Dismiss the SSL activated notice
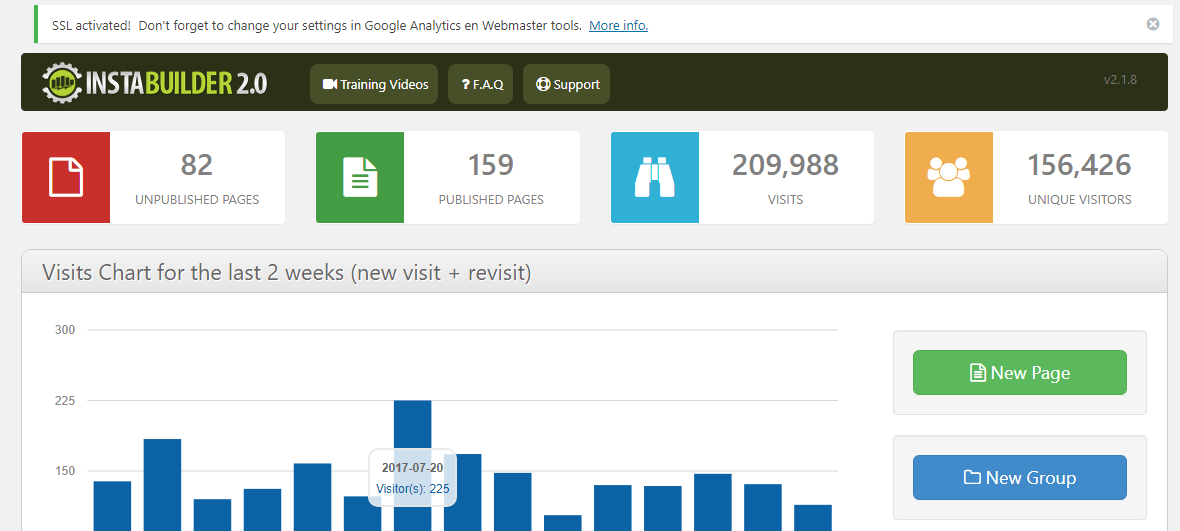 1152,24
